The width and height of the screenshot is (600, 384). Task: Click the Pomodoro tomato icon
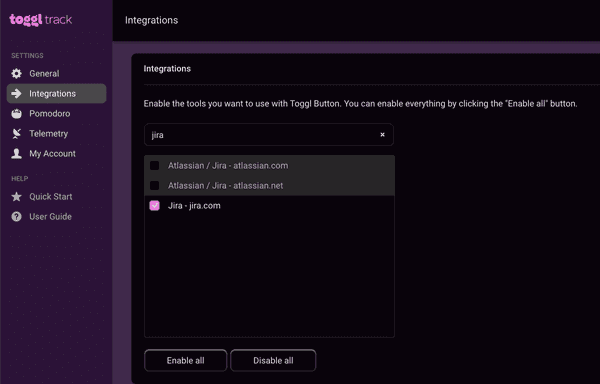[16, 114]
